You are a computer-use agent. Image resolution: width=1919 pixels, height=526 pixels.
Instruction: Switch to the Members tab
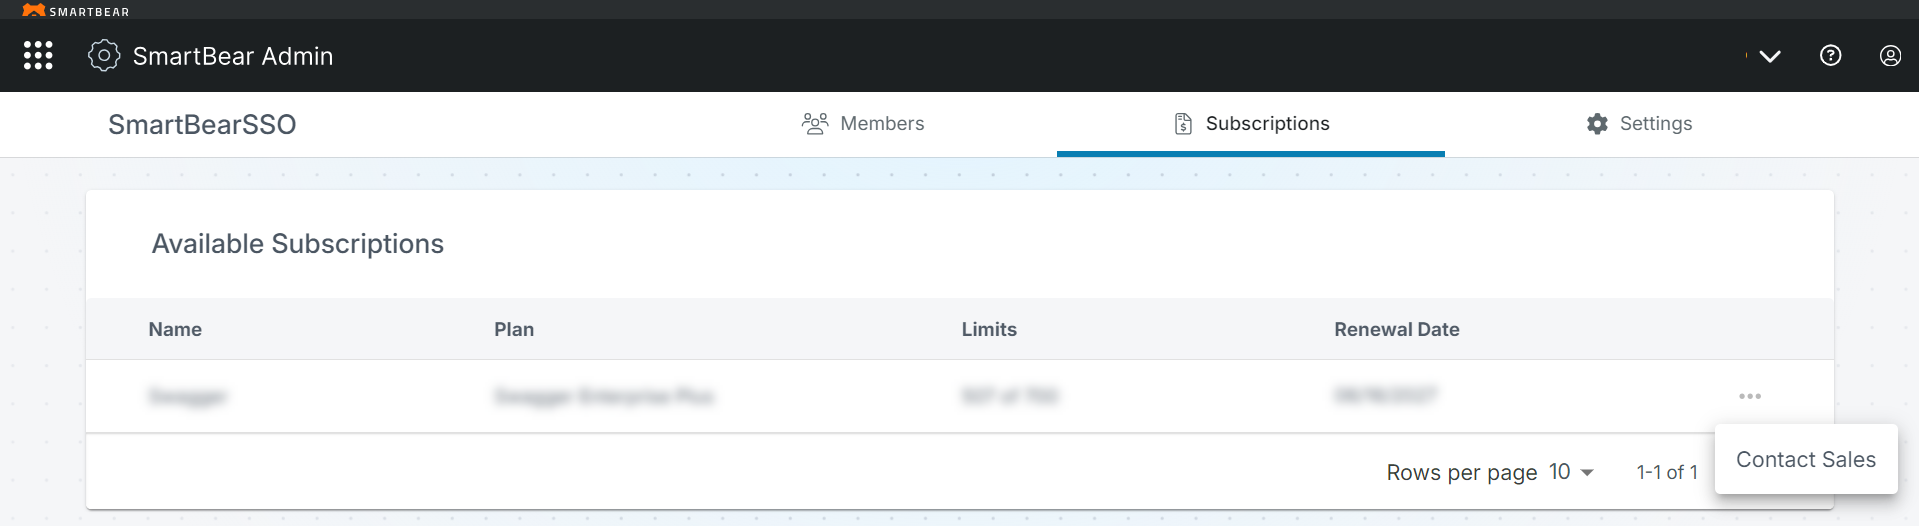coord(863,124)
